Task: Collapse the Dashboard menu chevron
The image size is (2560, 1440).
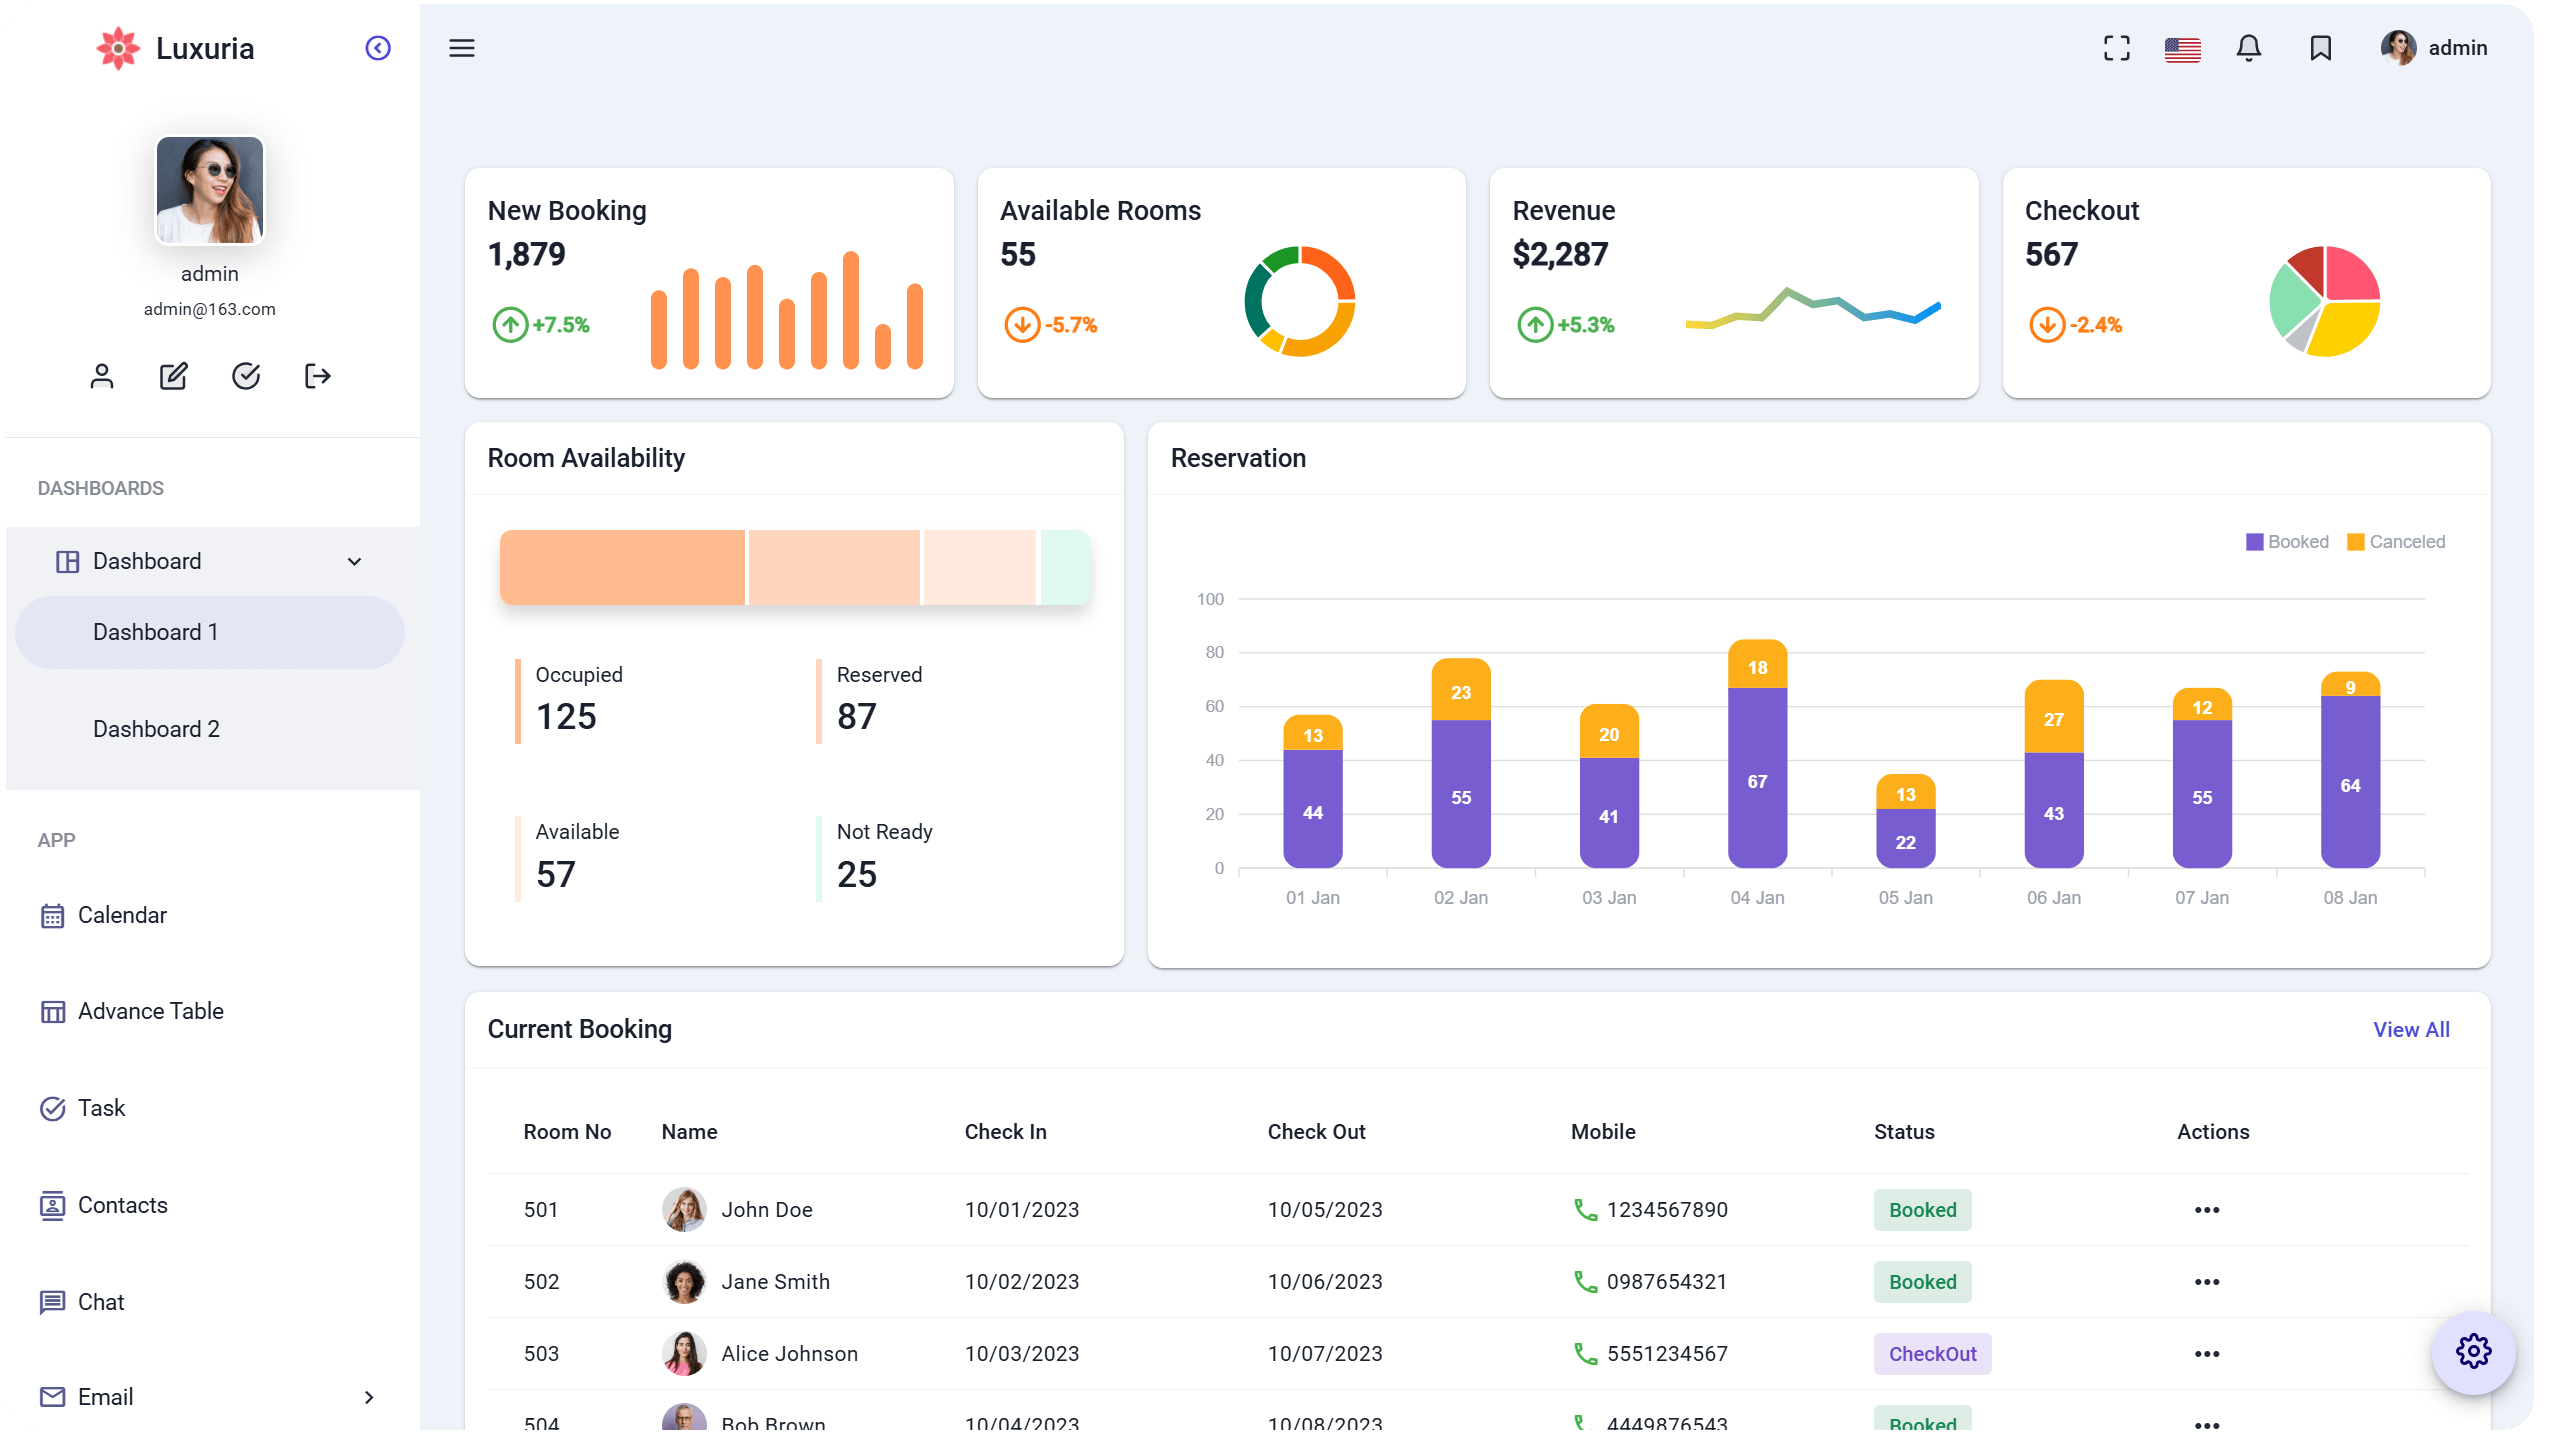Action: pos(354,561)
